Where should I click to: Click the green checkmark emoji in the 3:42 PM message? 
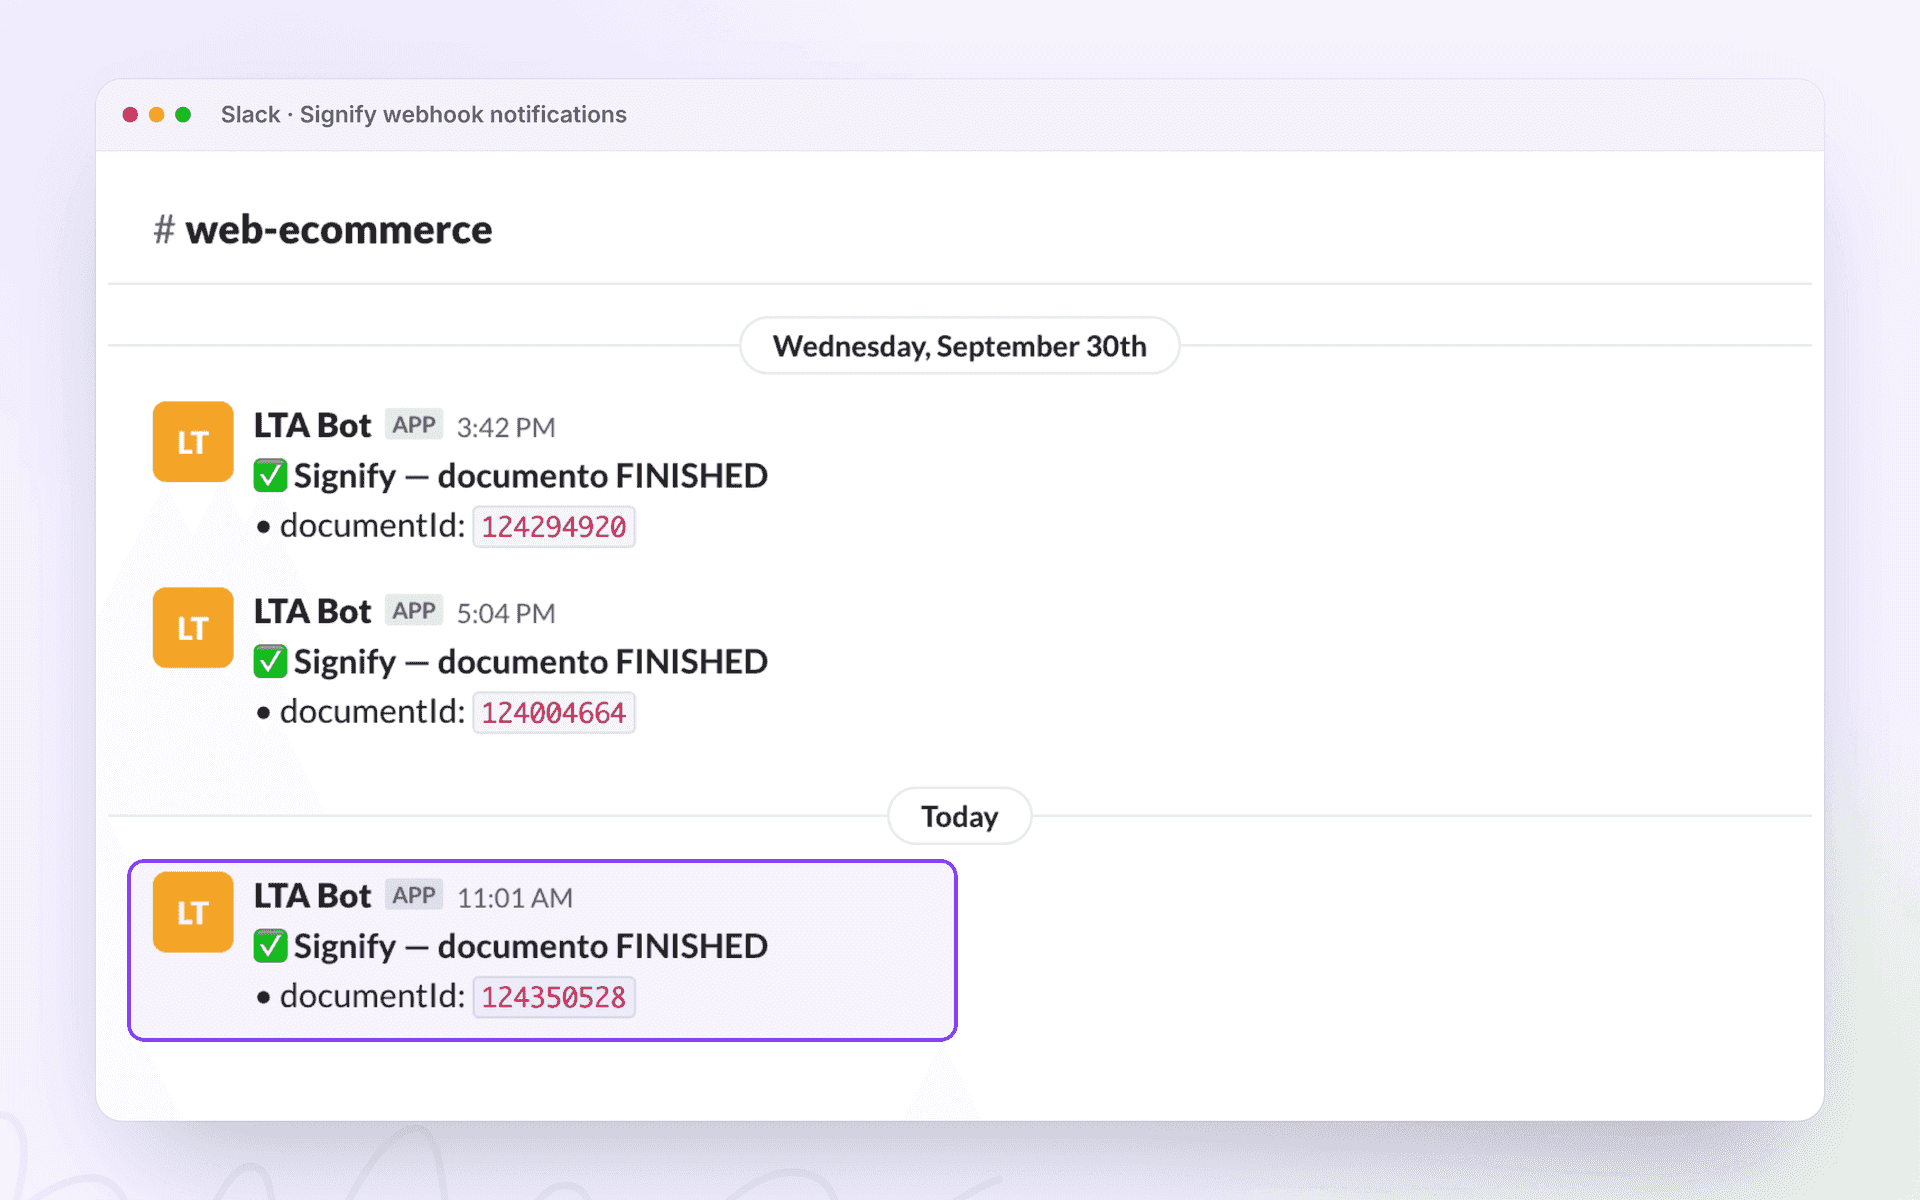[270, 476]
